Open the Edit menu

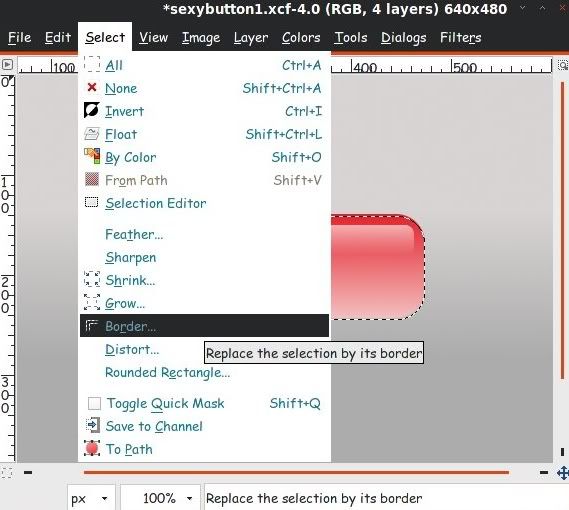click(x=58, y=37)
